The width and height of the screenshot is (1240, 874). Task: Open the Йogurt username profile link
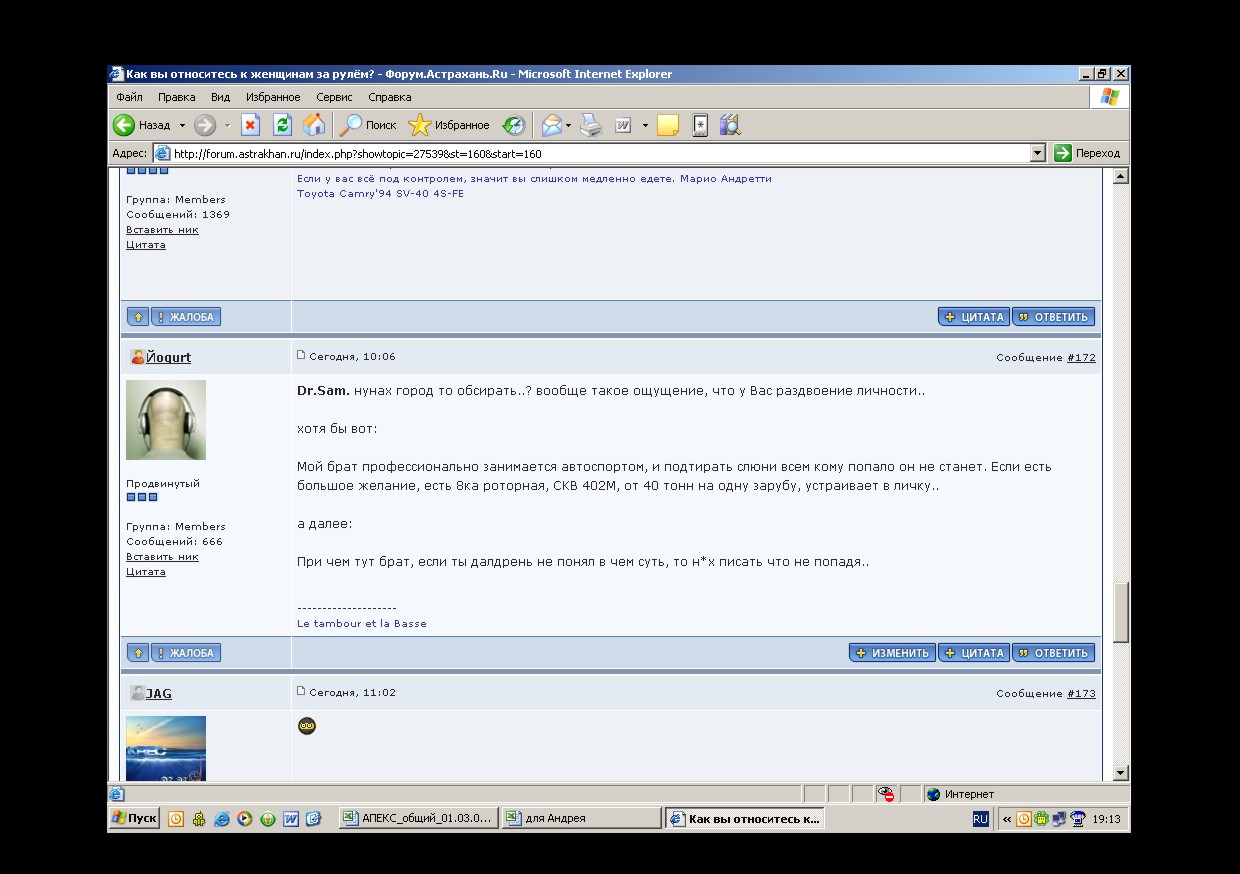coord(168,357)
